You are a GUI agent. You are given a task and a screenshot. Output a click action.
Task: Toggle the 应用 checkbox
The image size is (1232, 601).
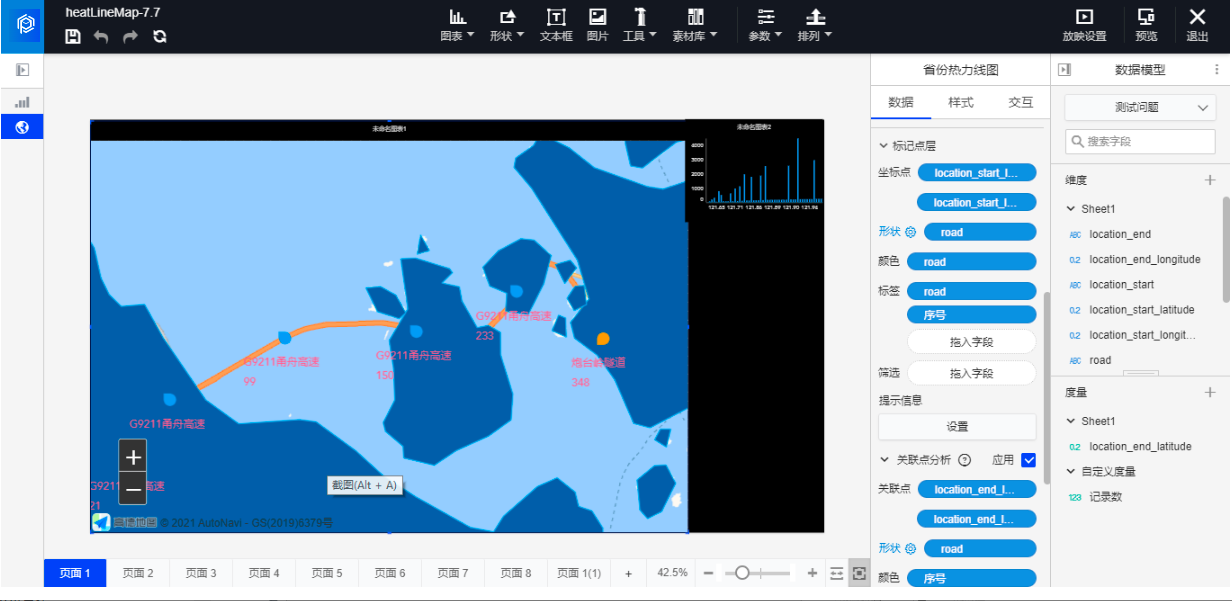pyautogui.click(x=1028, y=460)
